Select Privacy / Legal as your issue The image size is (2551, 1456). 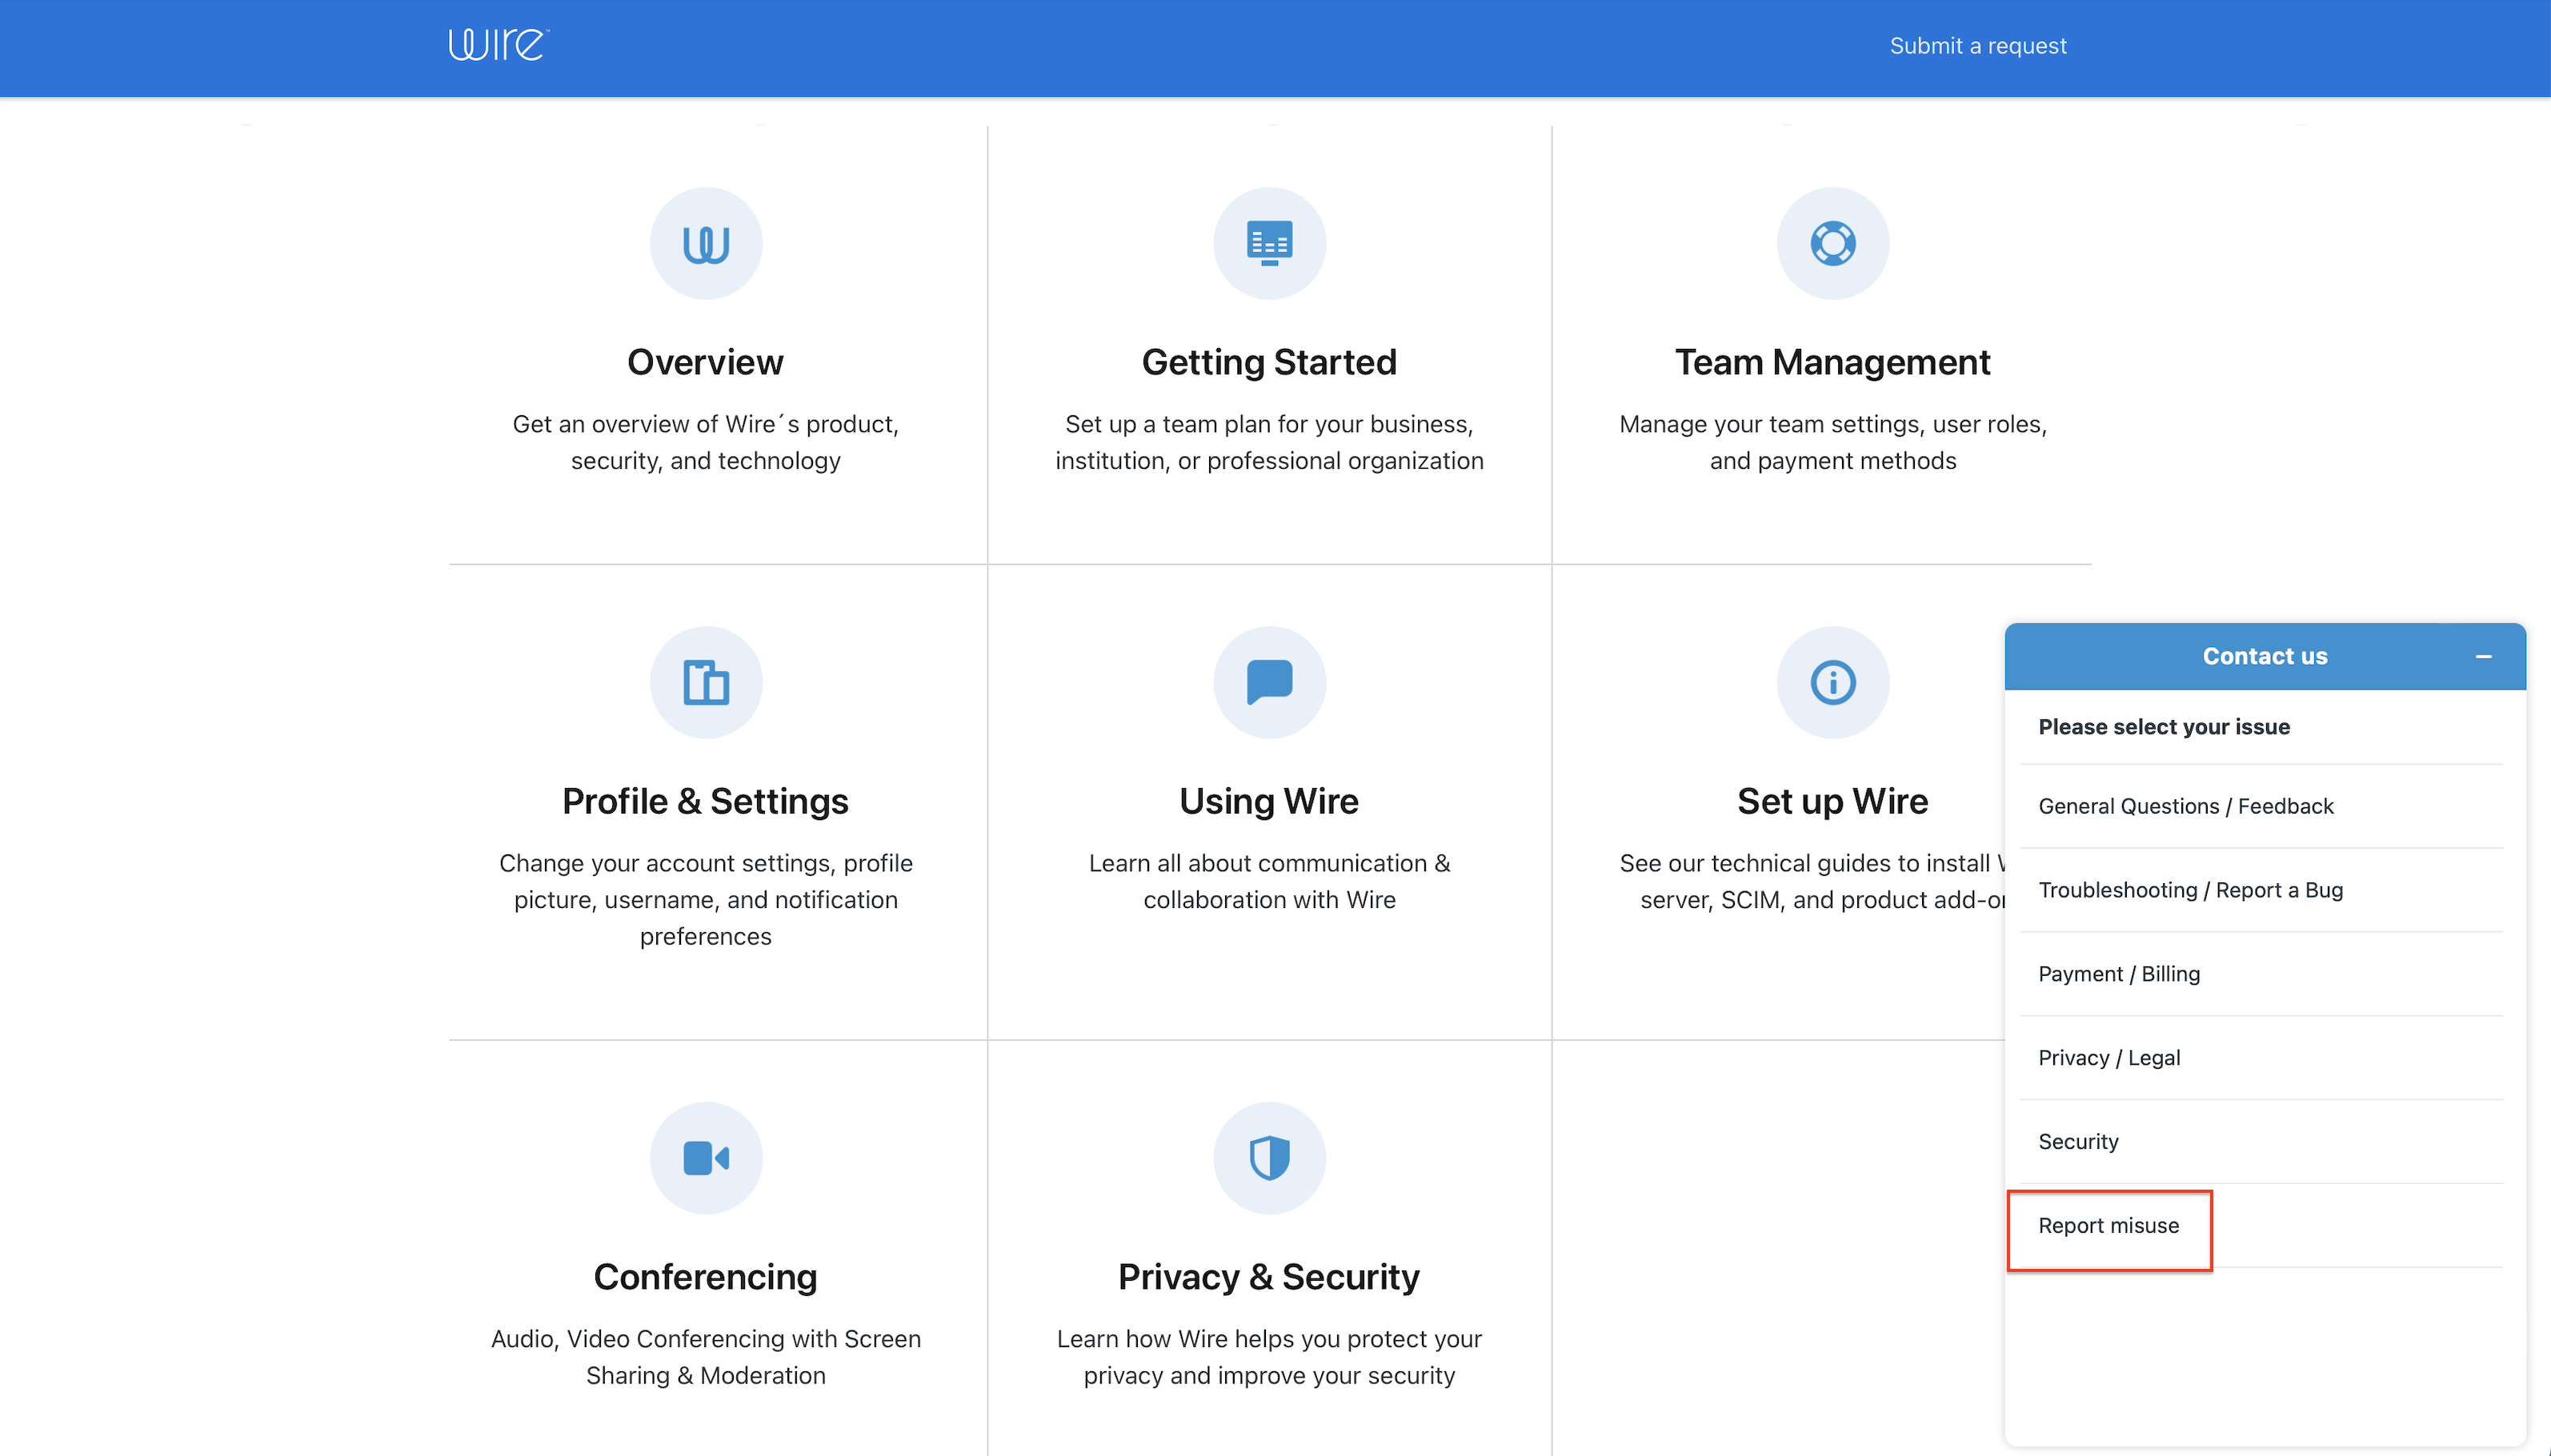click(x=2110, y=1057)
